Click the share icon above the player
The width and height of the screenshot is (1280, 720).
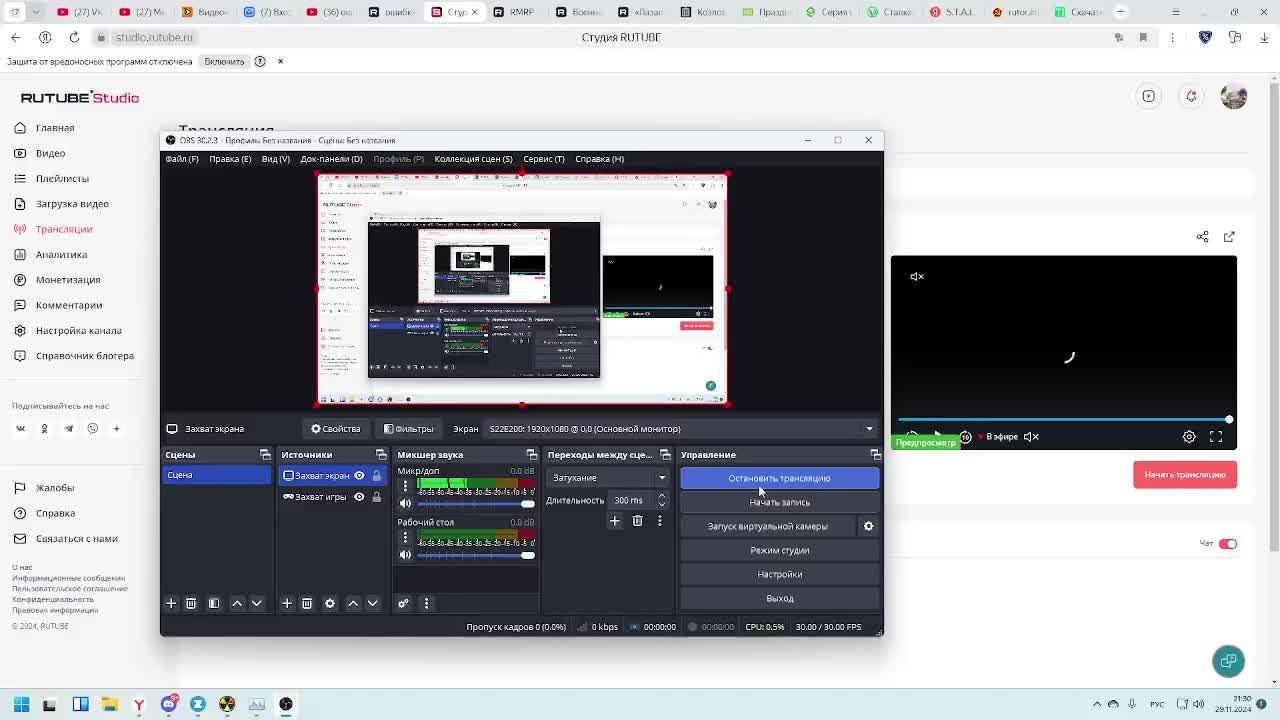1203,237
